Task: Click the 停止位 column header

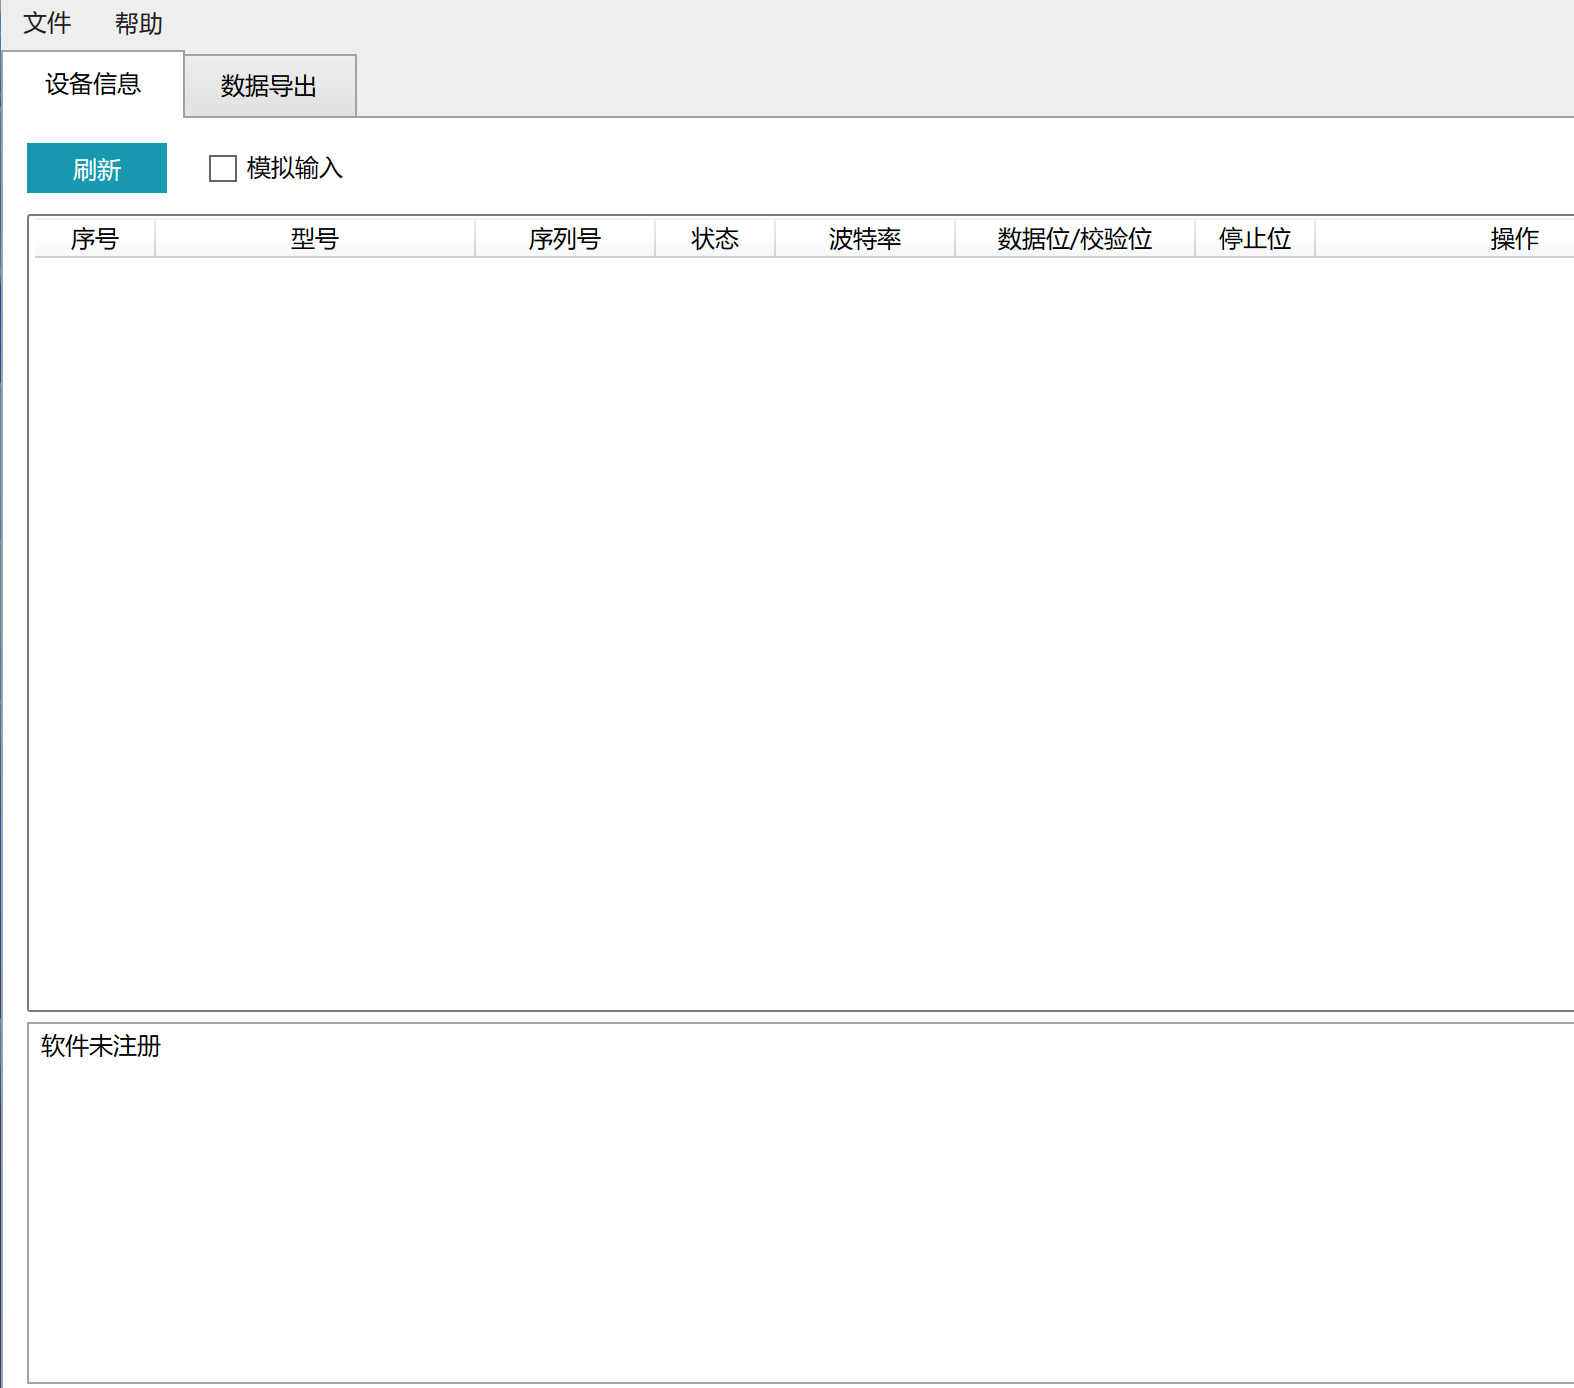Action: (x=1255, y=239)
